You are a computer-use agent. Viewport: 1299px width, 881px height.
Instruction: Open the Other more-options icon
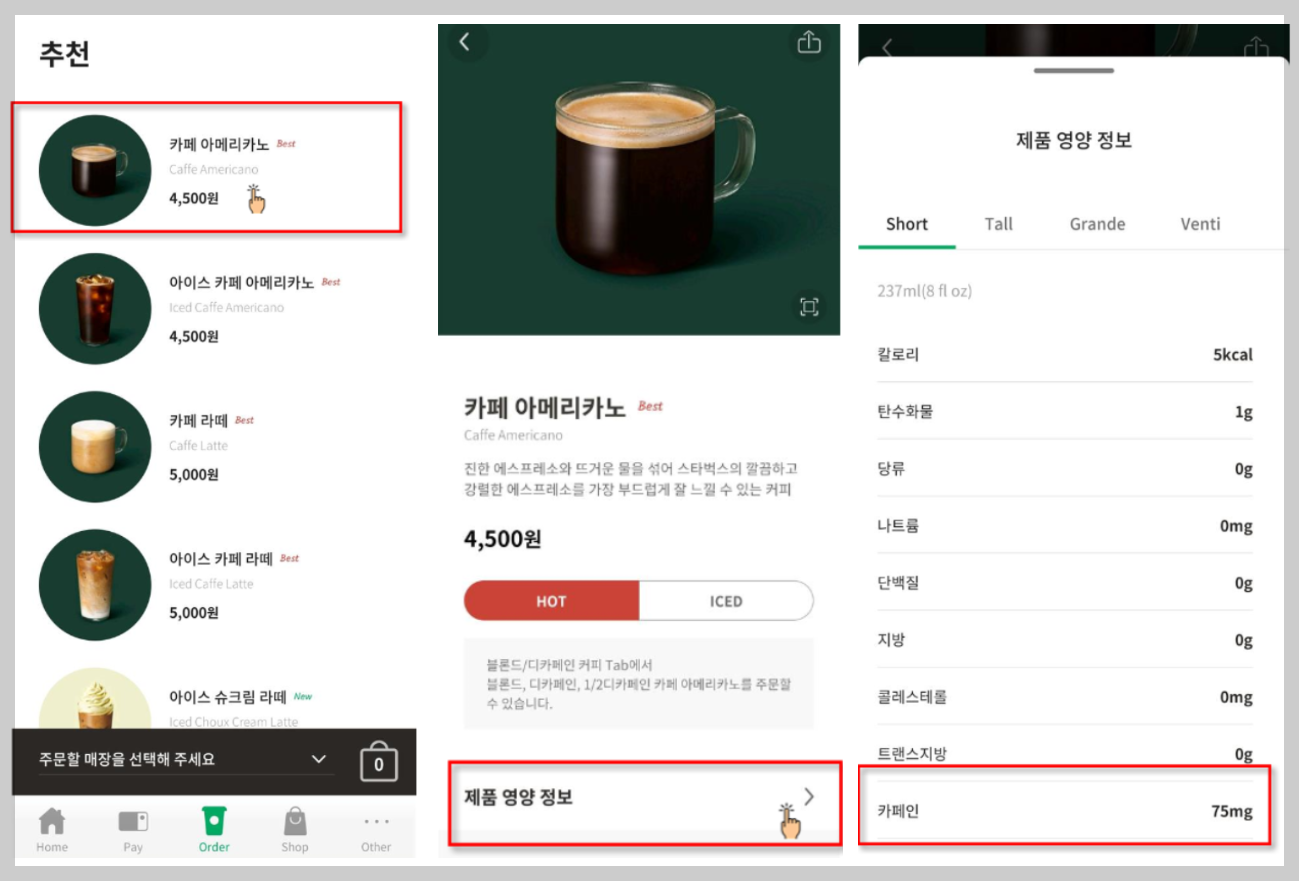click(x=376, y=822)
